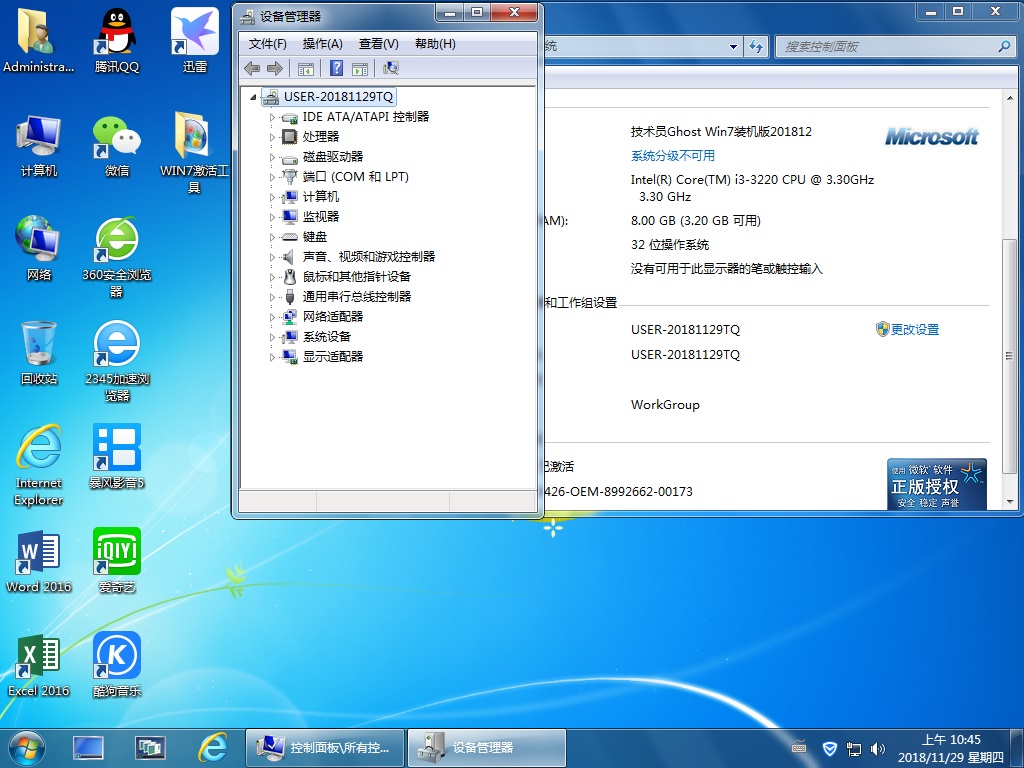This screenshot has height=768, width=1024.
Task: Click the Back arrow in Device Manager toolbar
Action: pyautogui.click(x=251, y=68)
